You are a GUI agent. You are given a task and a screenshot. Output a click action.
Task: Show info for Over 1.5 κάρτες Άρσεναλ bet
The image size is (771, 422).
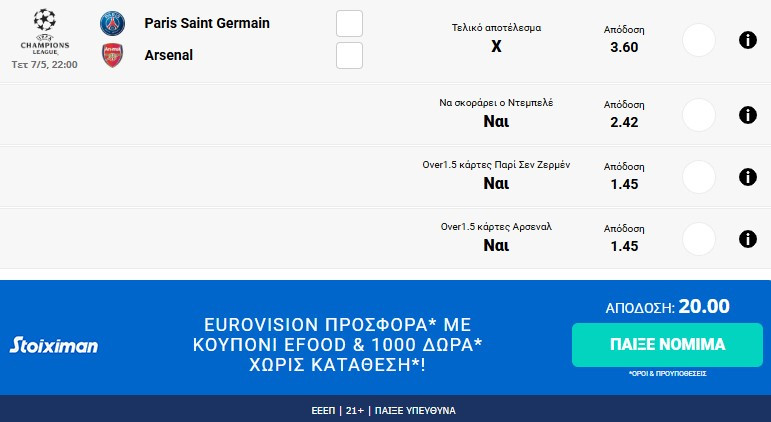(746, 239)
